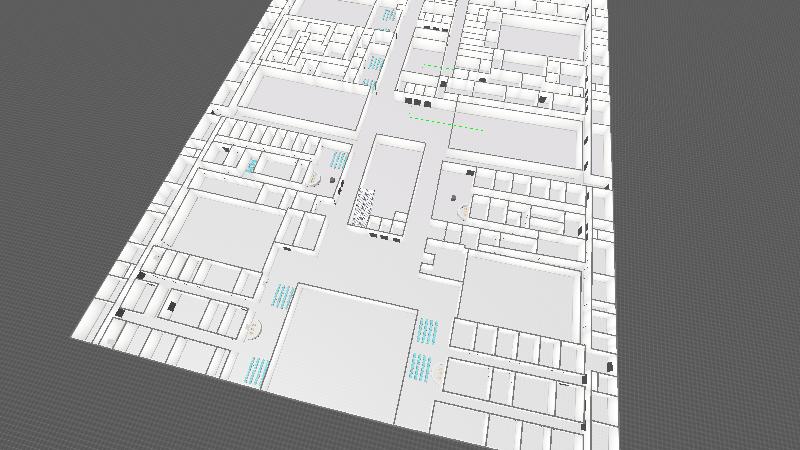Click the round desk right of the central building
The height and width of the screenshot is (450, 800).
click(463, 211)
